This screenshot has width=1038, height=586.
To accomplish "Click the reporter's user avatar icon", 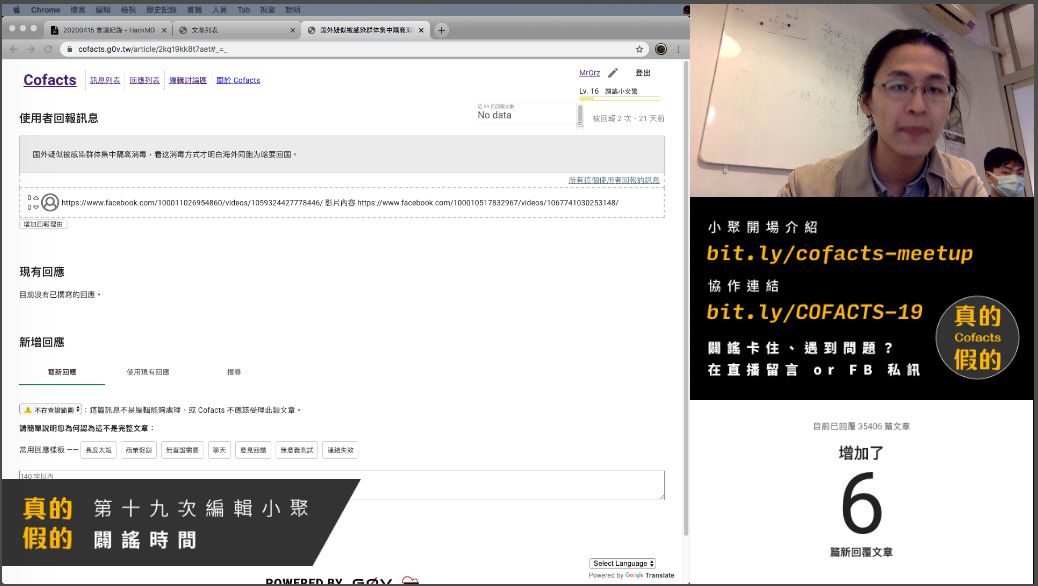I will tap(50, 203).
